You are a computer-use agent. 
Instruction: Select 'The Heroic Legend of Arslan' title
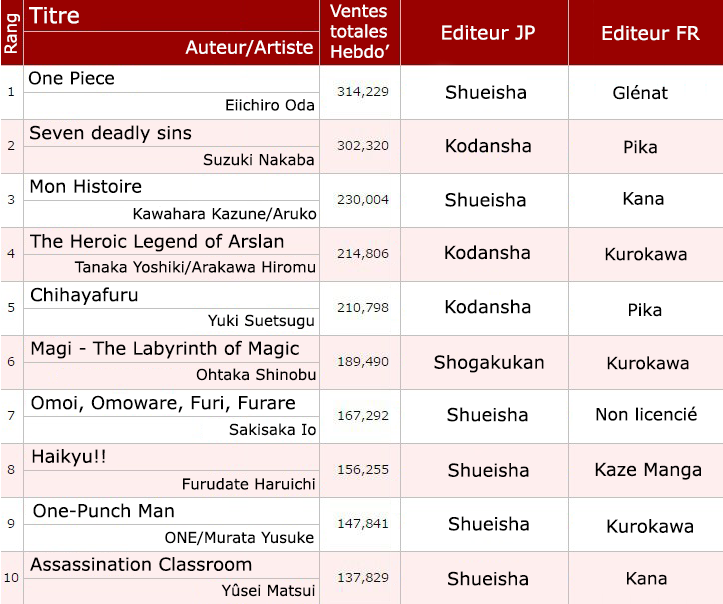157,242
